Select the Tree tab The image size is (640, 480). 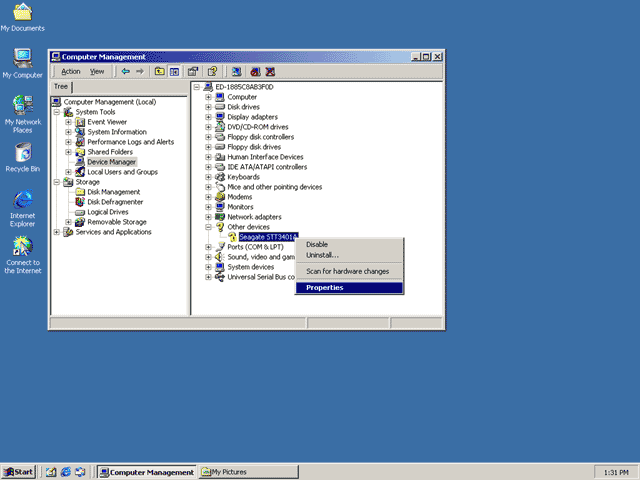pos(61,87)
